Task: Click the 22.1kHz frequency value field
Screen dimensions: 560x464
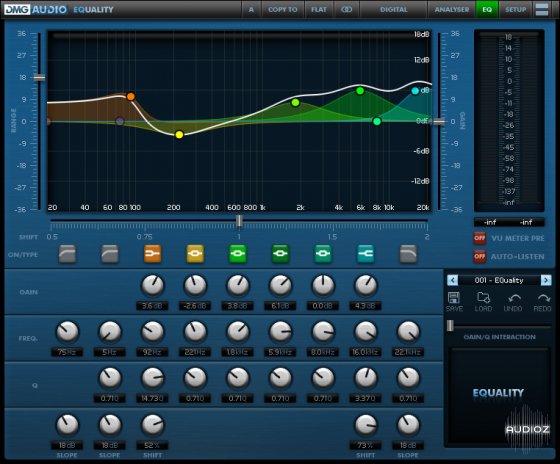Action: (408, 352)
